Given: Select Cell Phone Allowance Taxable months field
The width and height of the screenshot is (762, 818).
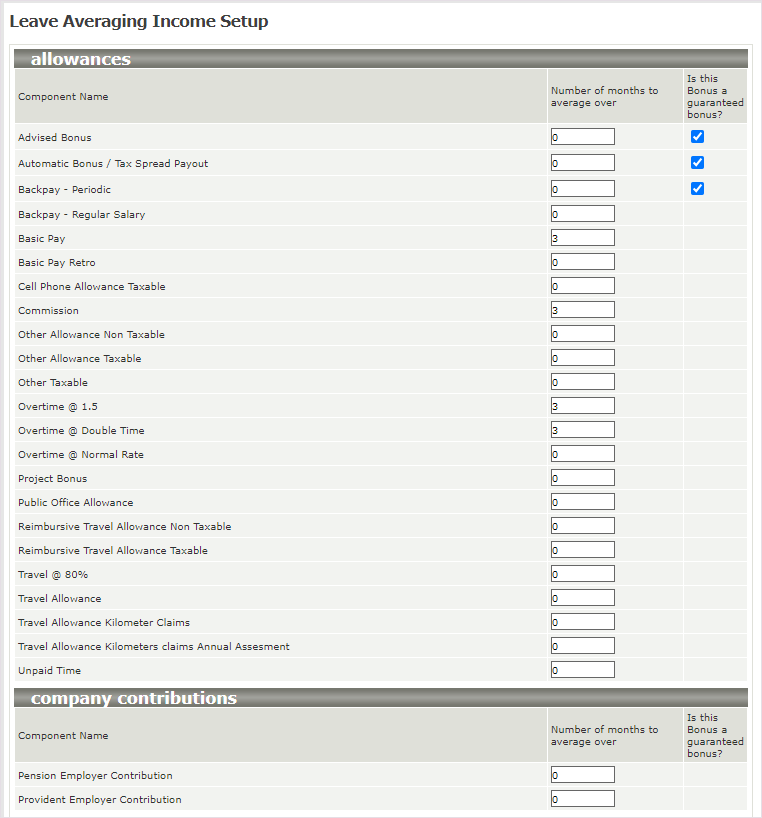Looking at the screenshot, I should coord(582,286).
